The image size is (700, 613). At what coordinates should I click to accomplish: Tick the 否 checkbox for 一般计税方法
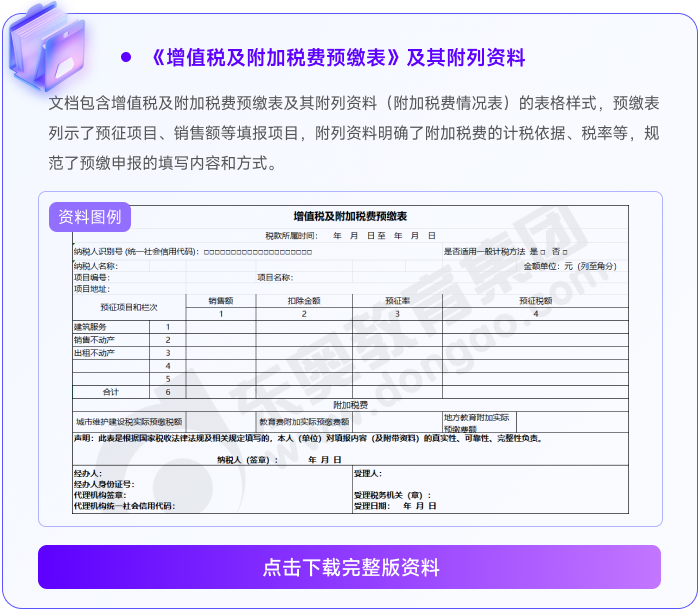[566, 252]
